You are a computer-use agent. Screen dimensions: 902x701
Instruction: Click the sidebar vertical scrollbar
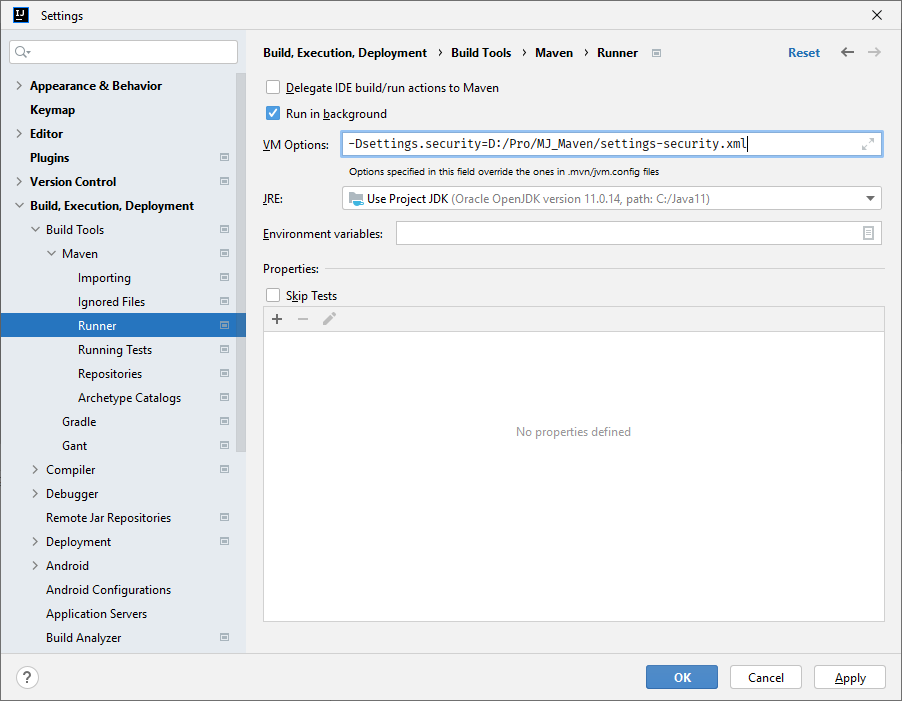tap(240, 260)
